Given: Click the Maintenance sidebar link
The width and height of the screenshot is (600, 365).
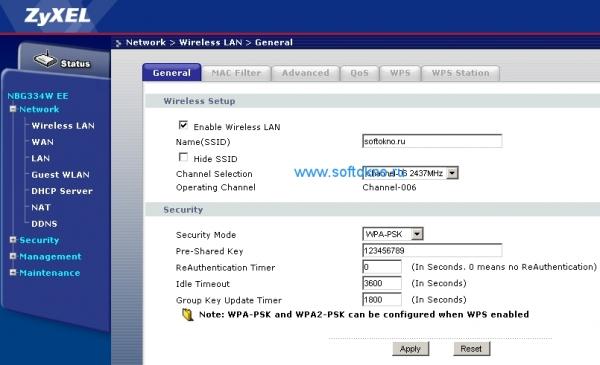Looking at the screenshot, I should [50, 273].
